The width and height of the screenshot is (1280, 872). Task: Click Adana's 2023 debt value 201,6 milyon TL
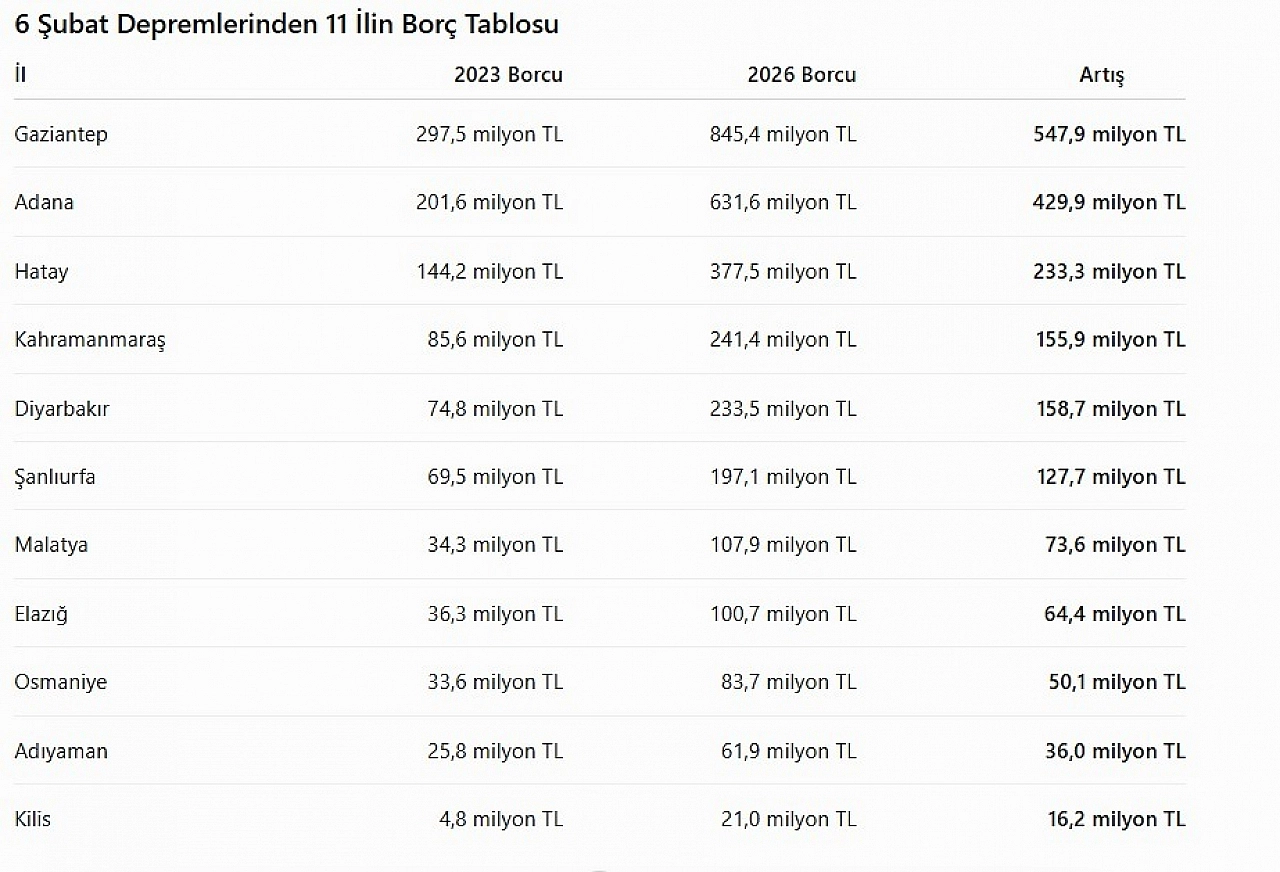tap(489, 202)
